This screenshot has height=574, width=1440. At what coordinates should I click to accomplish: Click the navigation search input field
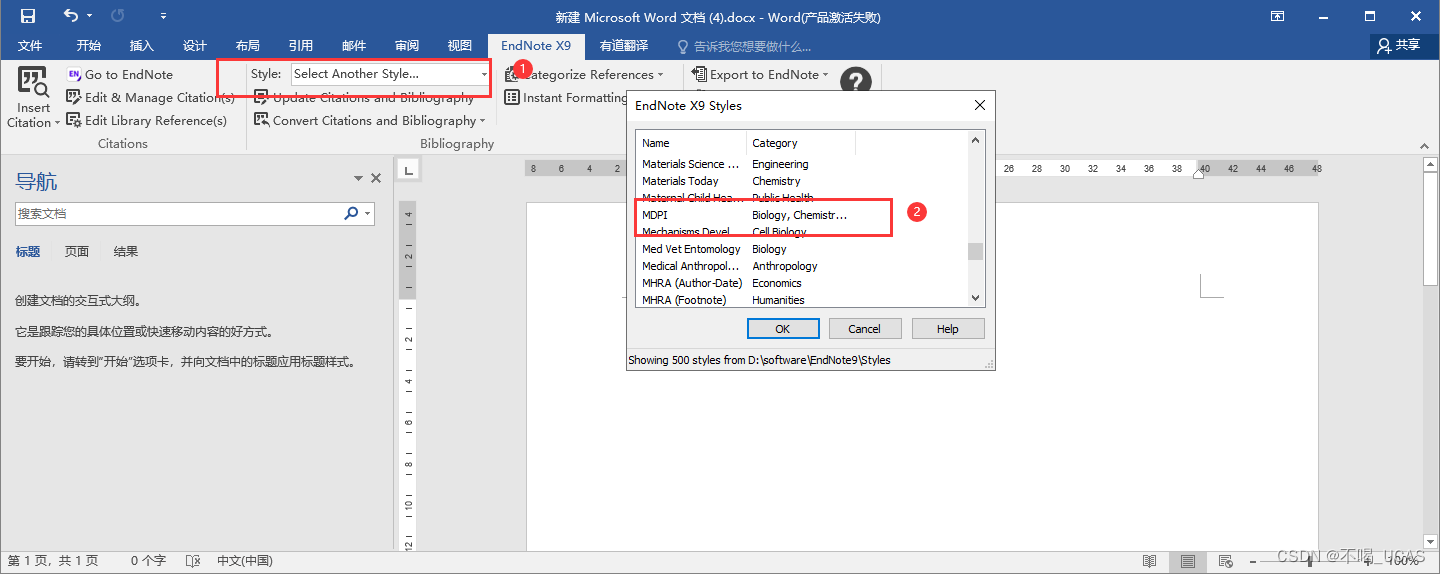[179, 213]
